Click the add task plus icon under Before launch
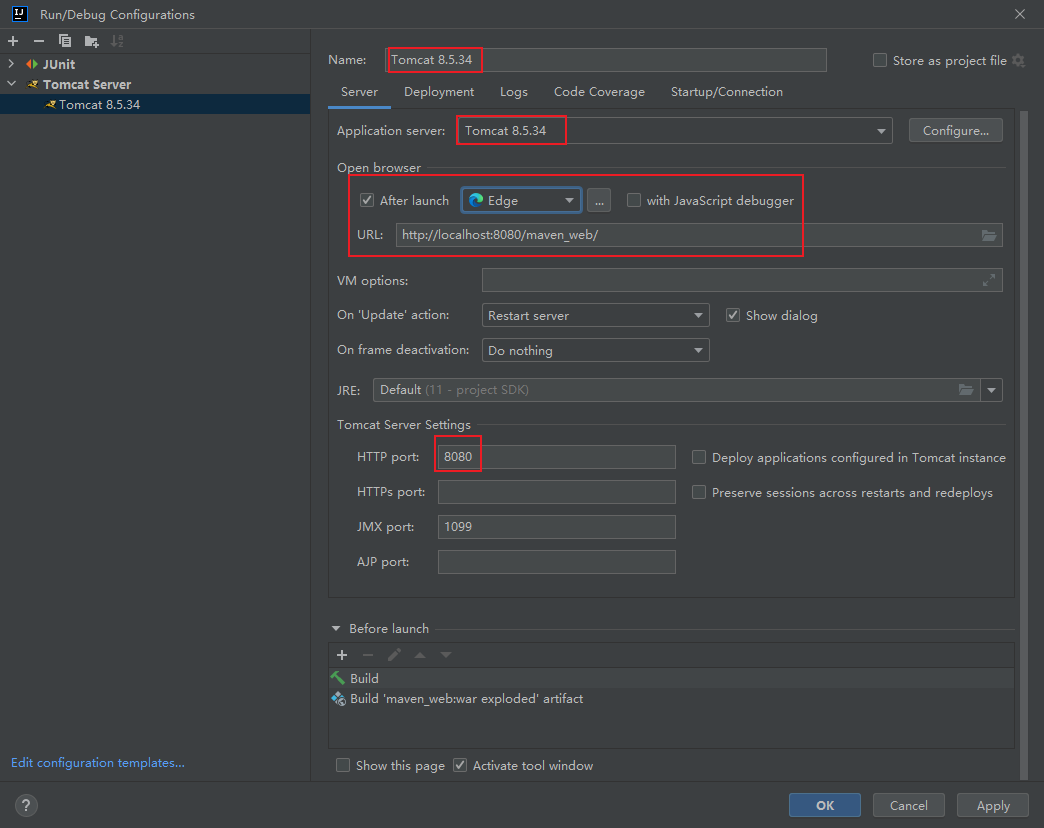The width and height of the screenshot is (1044, 828). point(342,655)
